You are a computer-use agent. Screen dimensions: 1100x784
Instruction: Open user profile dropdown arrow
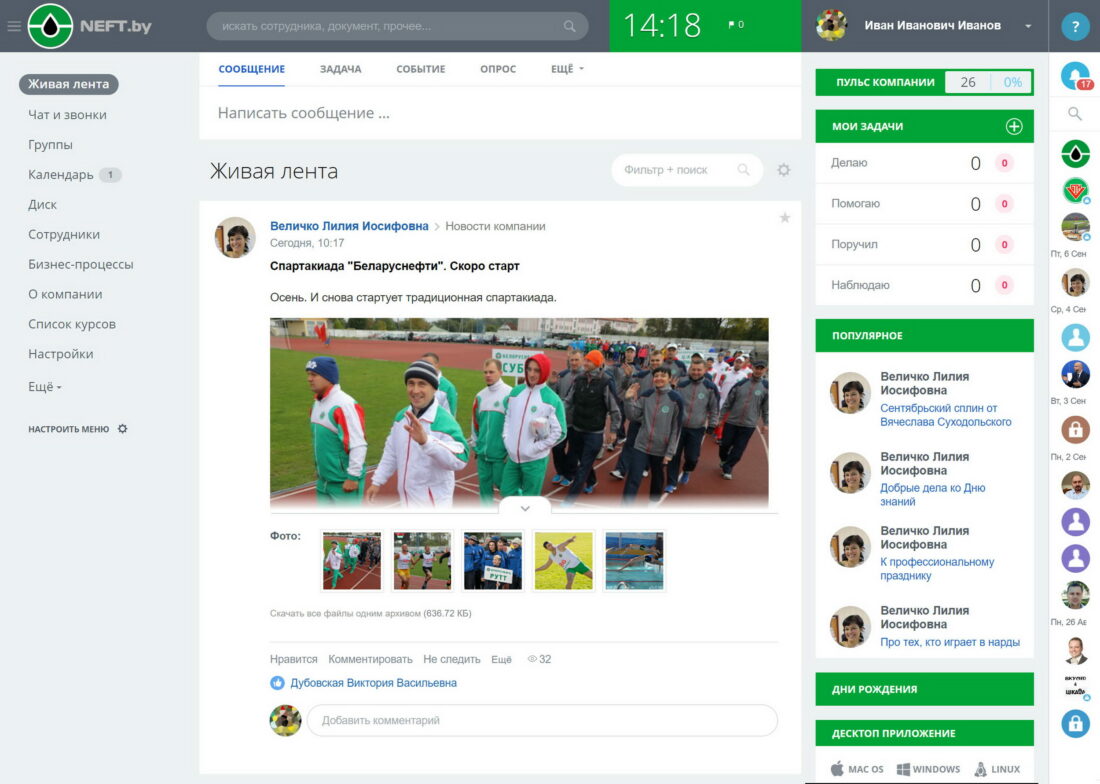tap(1028, 26)
